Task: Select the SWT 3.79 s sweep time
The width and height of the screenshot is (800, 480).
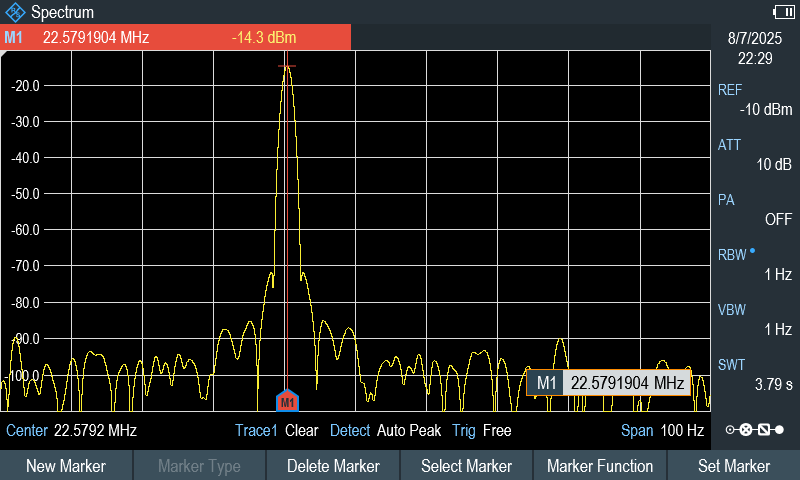Action: pos(755,374)
